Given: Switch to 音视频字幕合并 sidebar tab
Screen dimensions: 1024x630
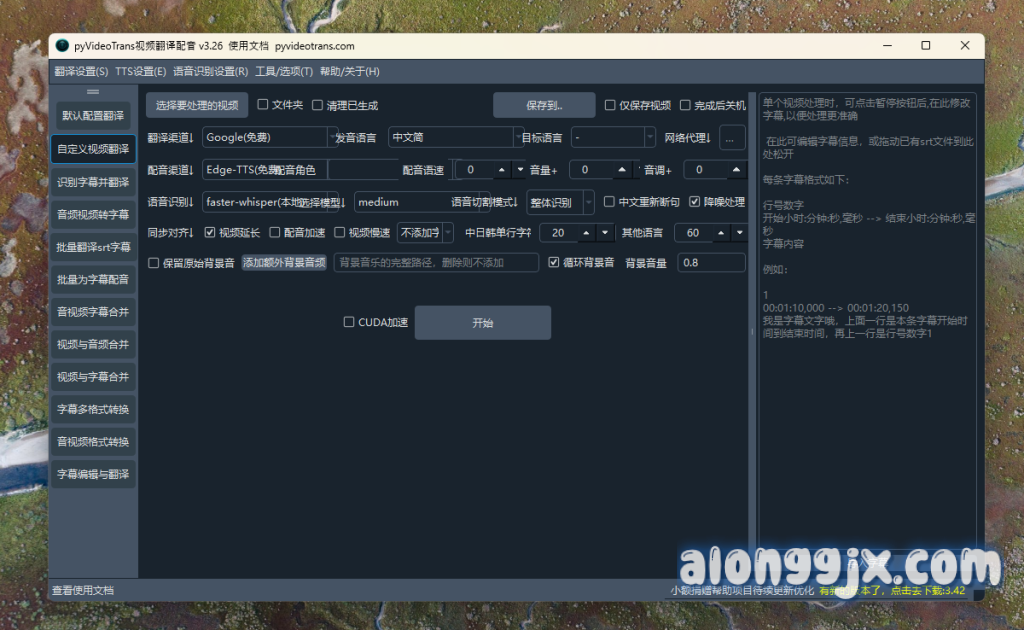Looking at the screenshot, I should 93,311.
